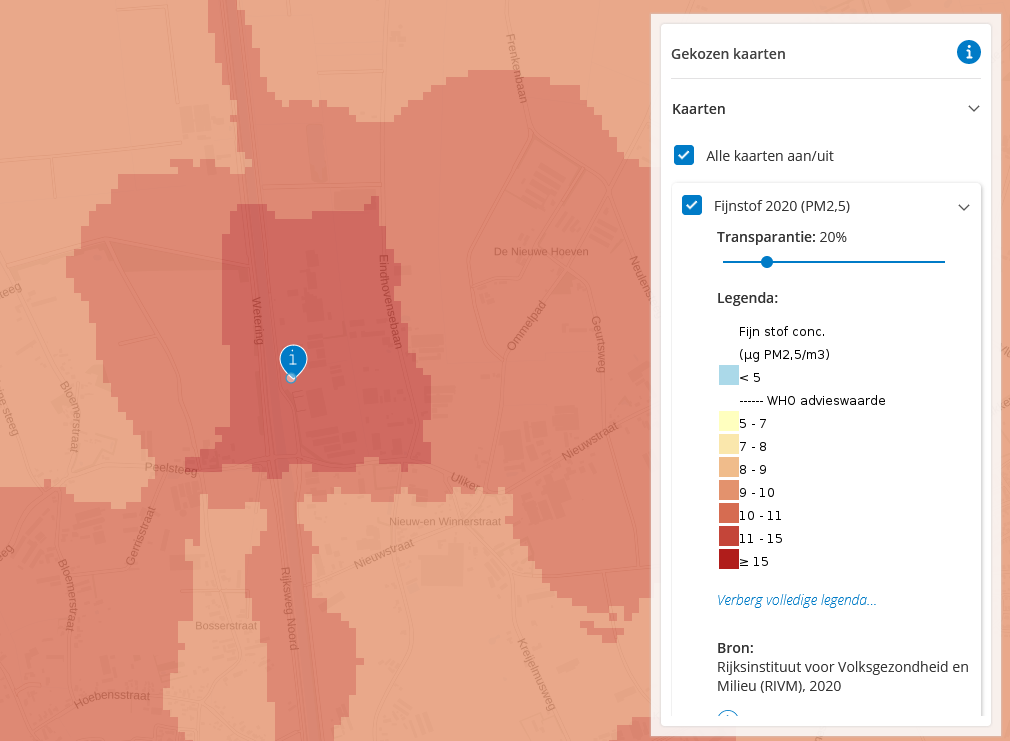
Task: Uncheck the Fijnstof 2020 (PM2,5) layer checkbox
Action: tap(691, 205)
